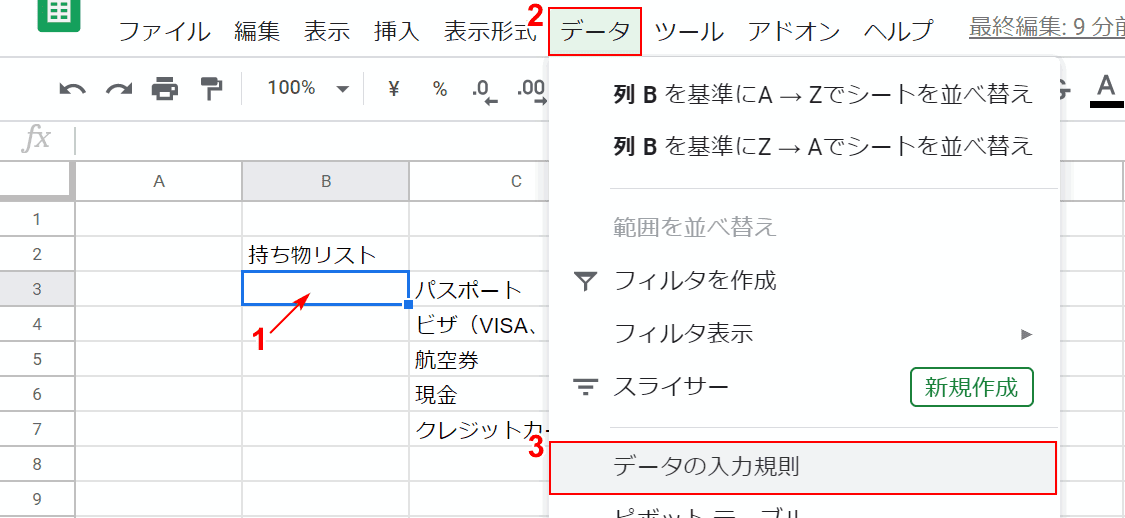1125x518 pixels.
Task: Select cell with 持ち物リスト
Action: 326,254
